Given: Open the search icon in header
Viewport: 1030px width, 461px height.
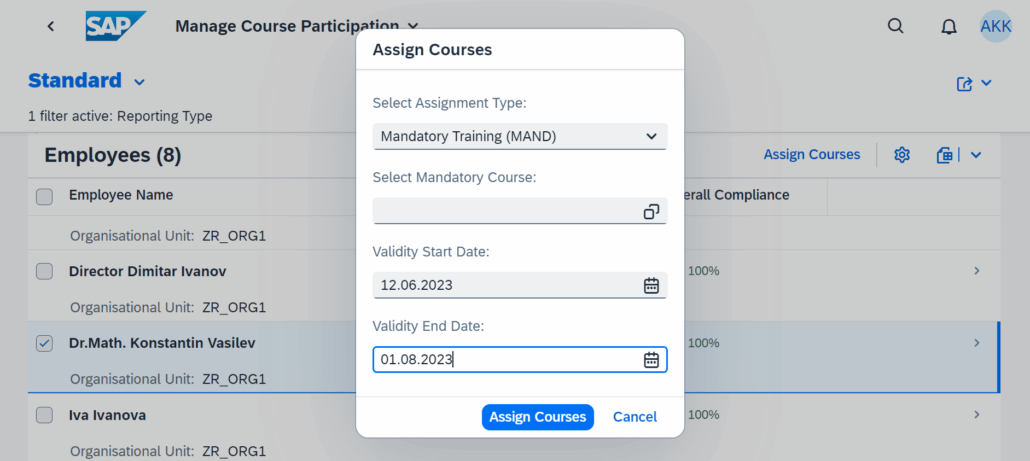Looking at the screenshot, I should (896, 26).
